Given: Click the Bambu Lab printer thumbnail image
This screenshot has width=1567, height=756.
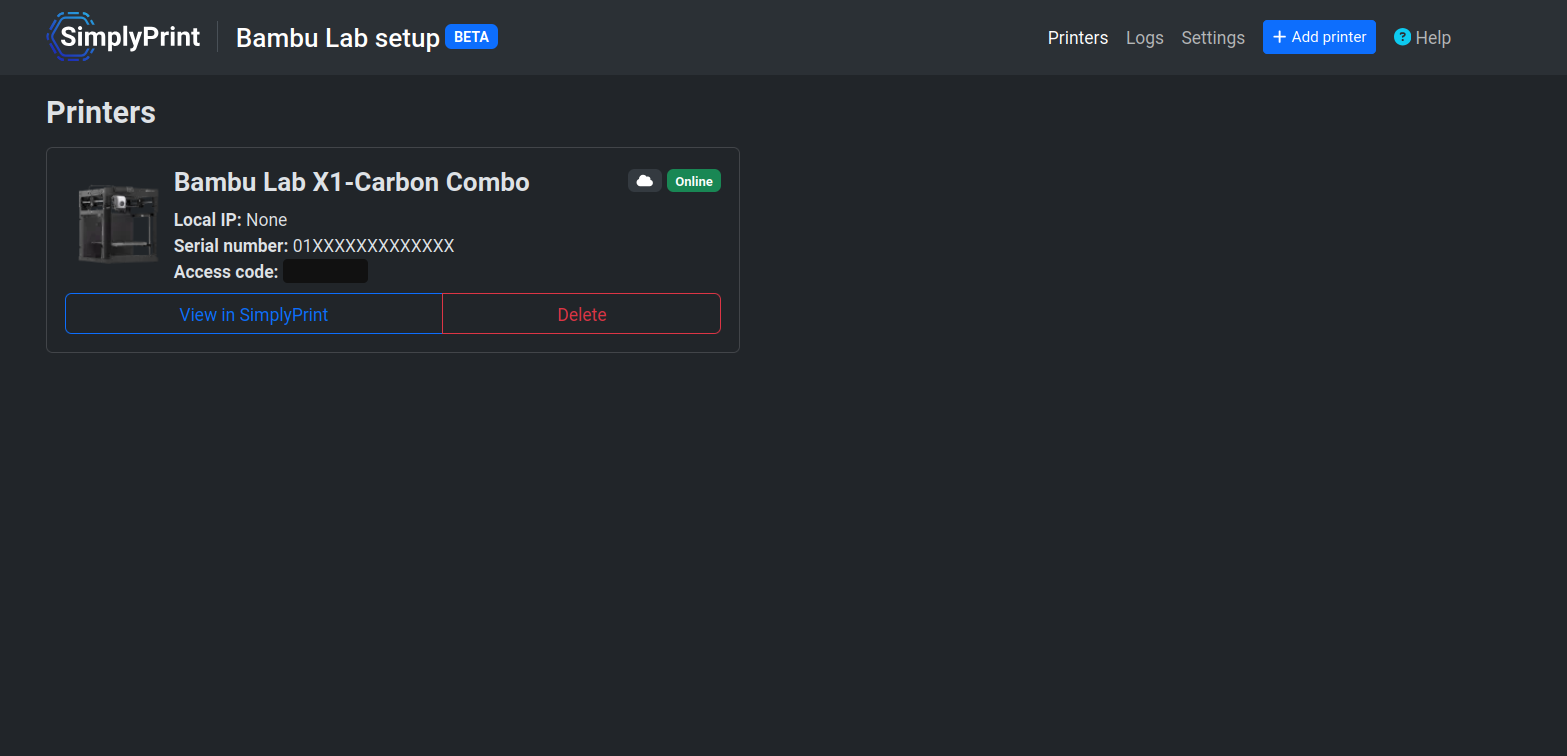Looking at the screenshot, I should pyautogui.click(x=118, y=224).
